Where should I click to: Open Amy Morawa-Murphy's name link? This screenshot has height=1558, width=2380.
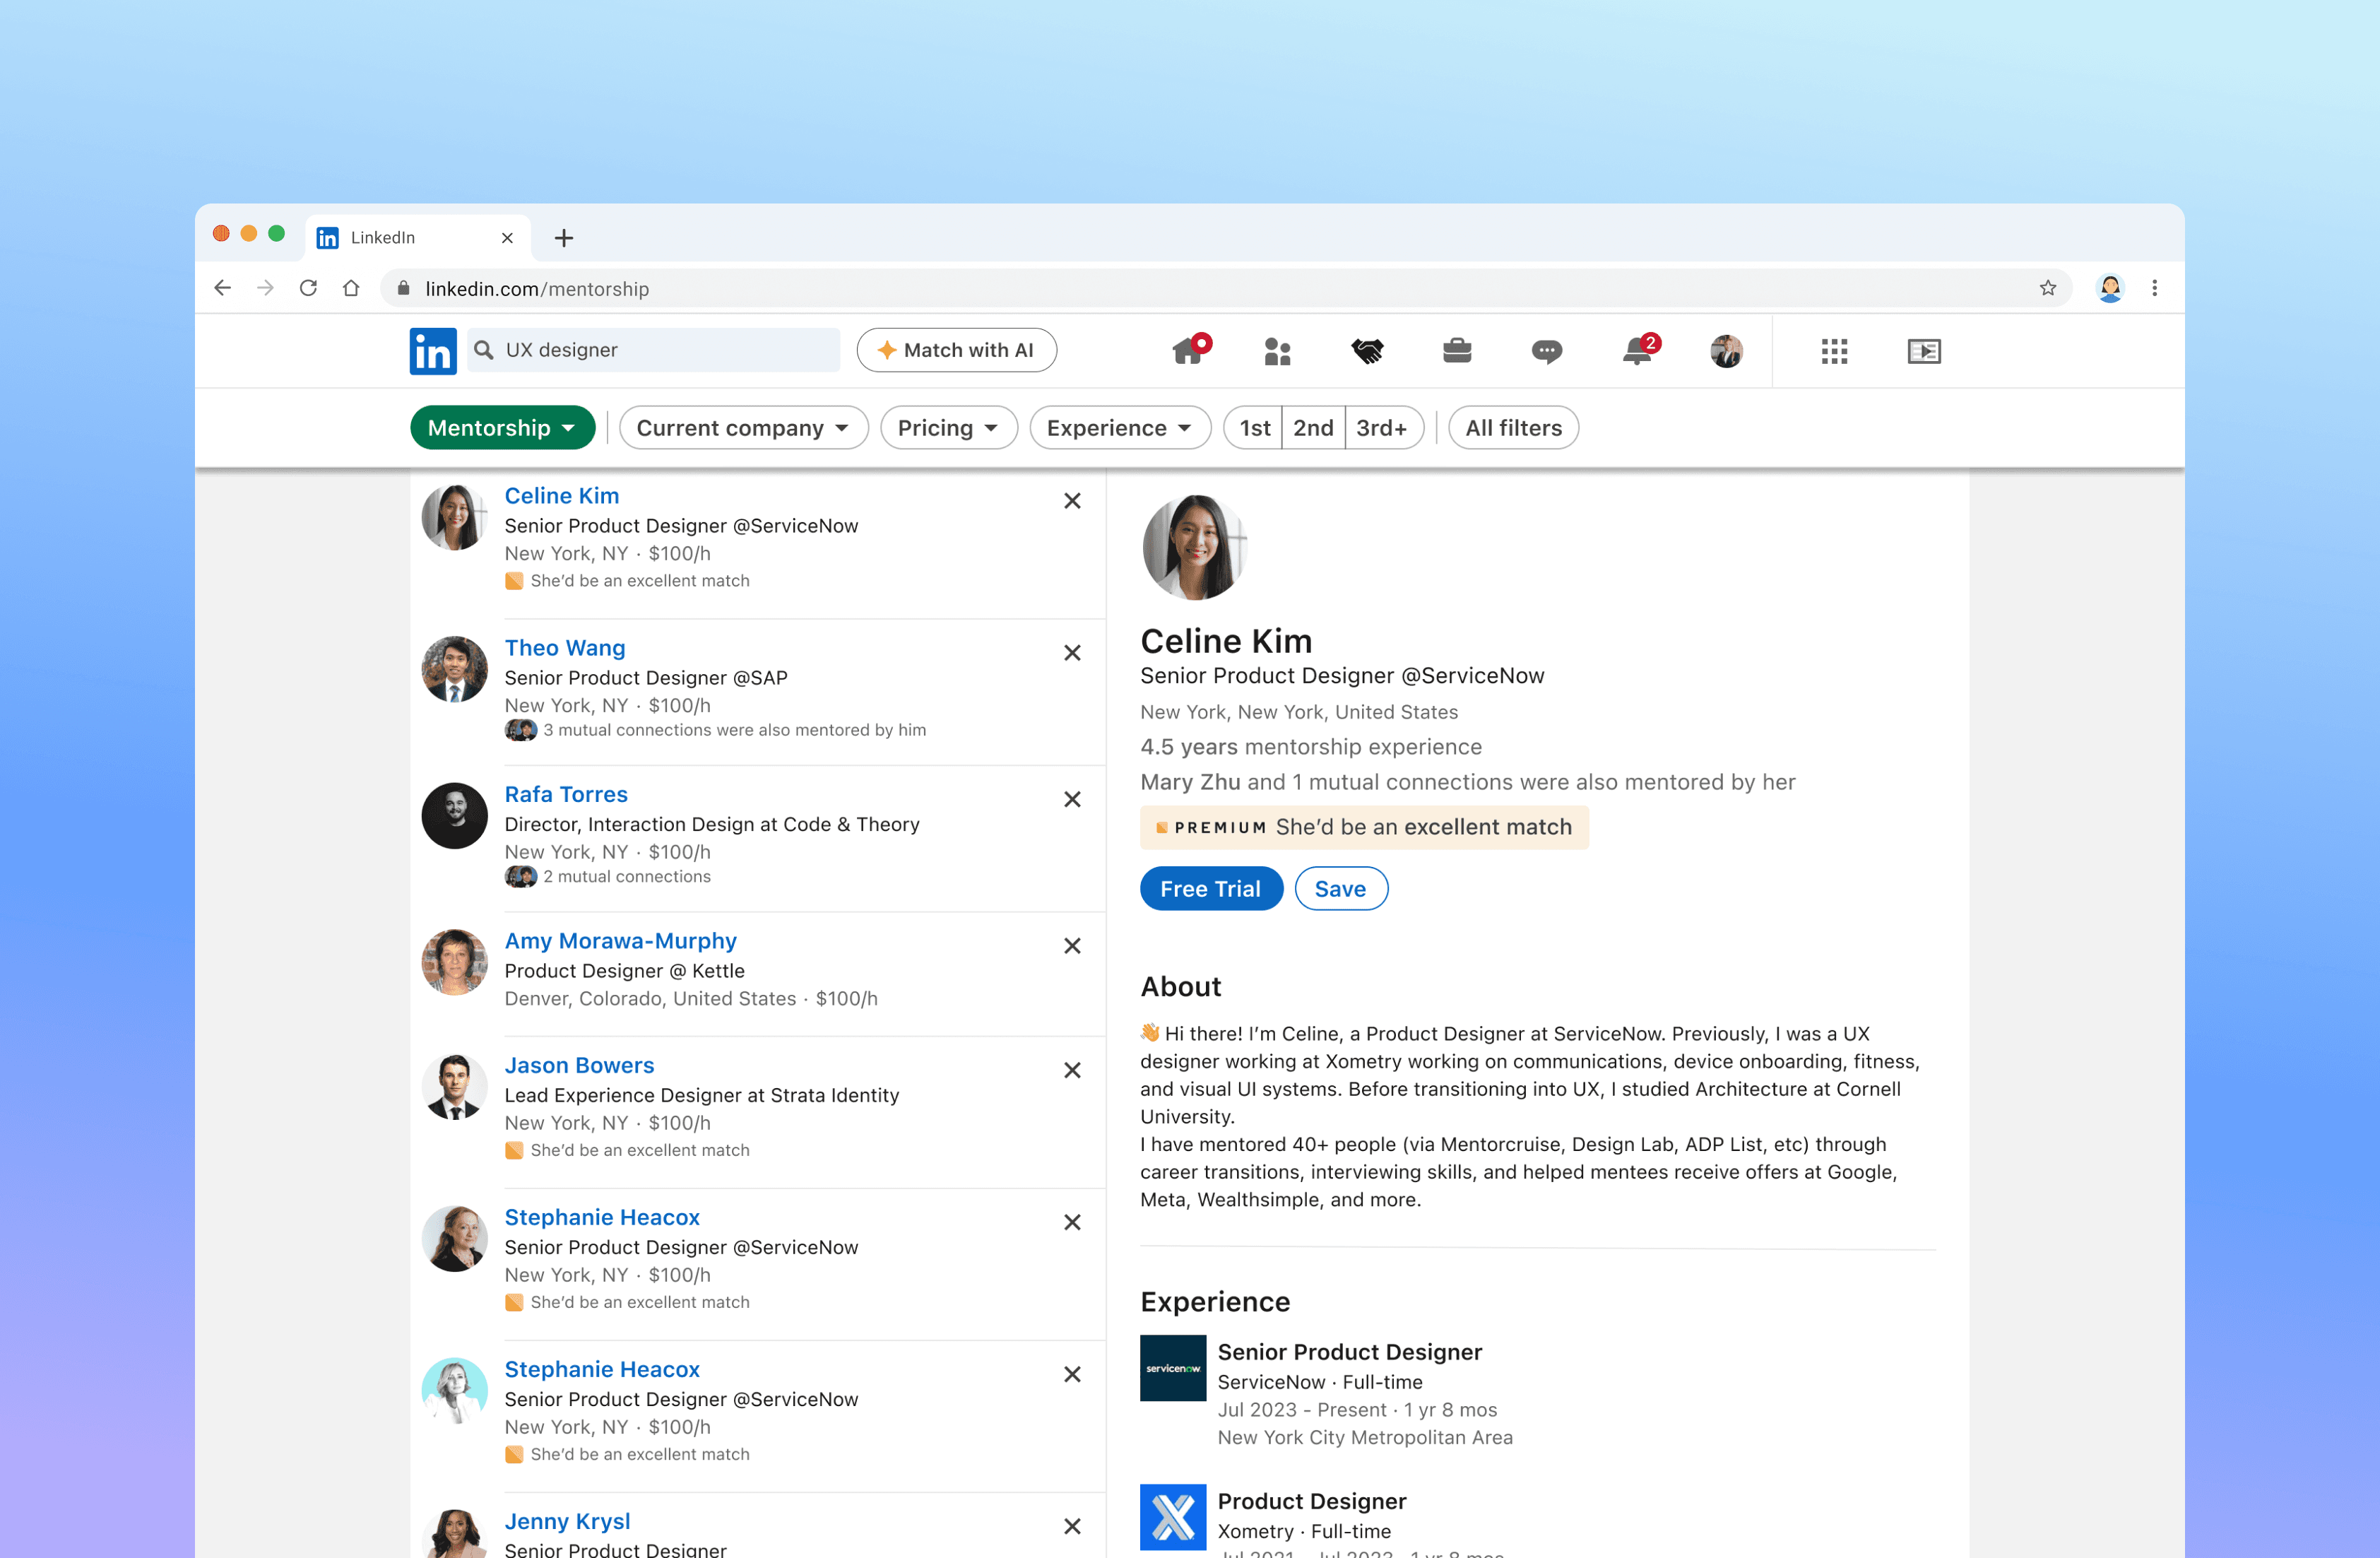pyautogui.click(x=621, y=941)
